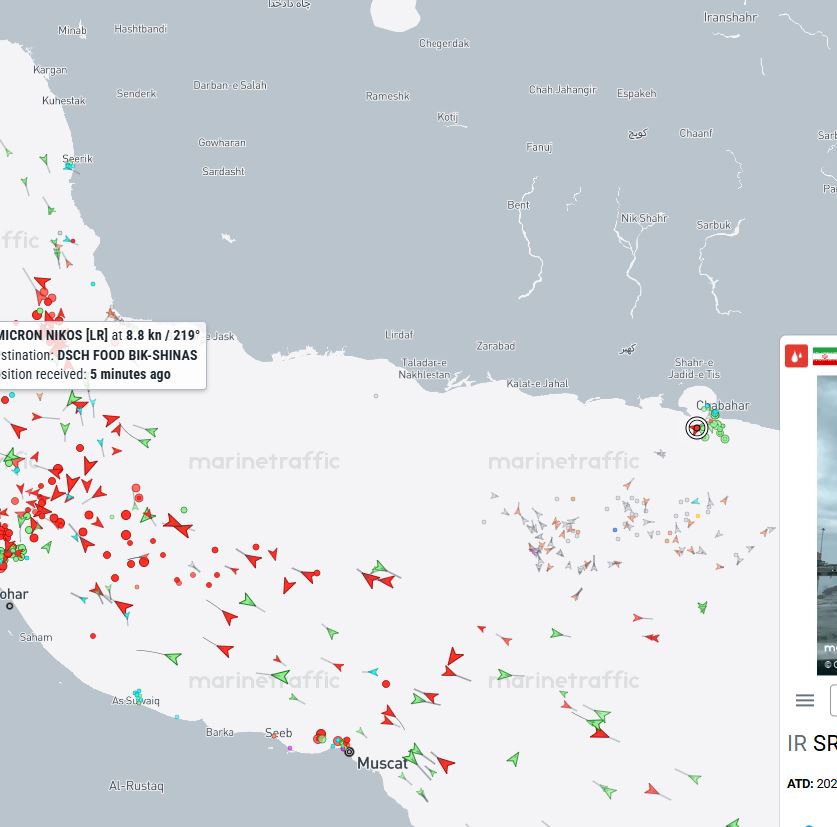Click the Sohar port ring icon

pyautogui.click(x=10, y=606)
